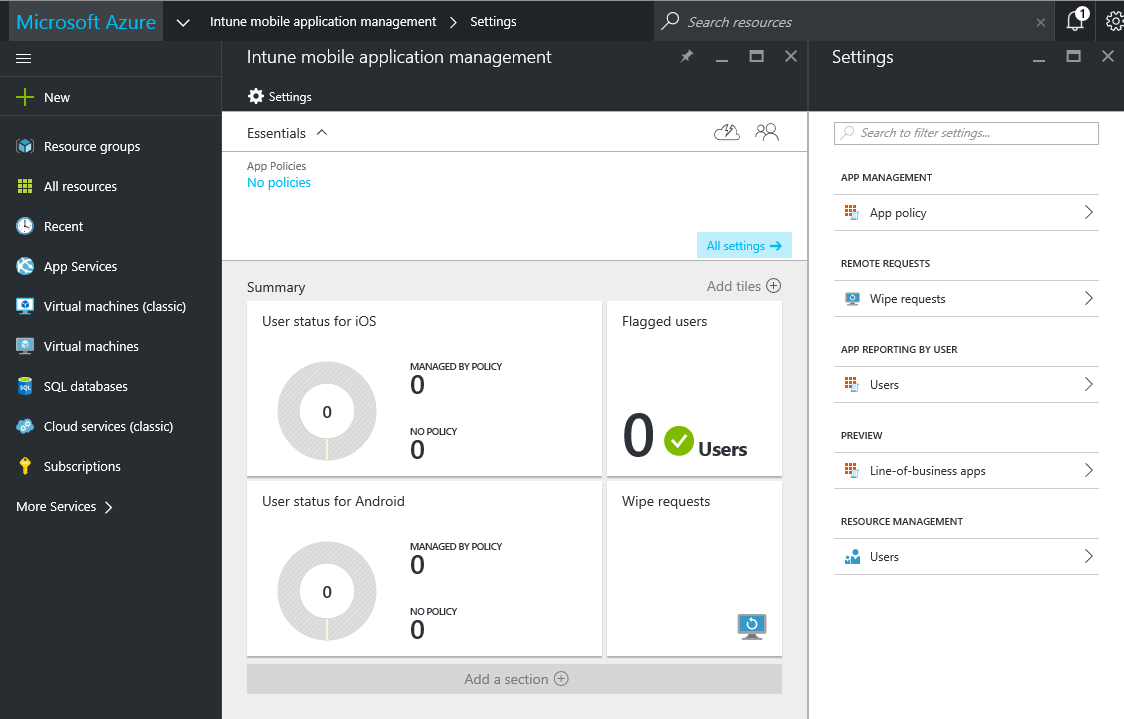
Task: Collapse the Essentials section
Action: coord(321,132)
